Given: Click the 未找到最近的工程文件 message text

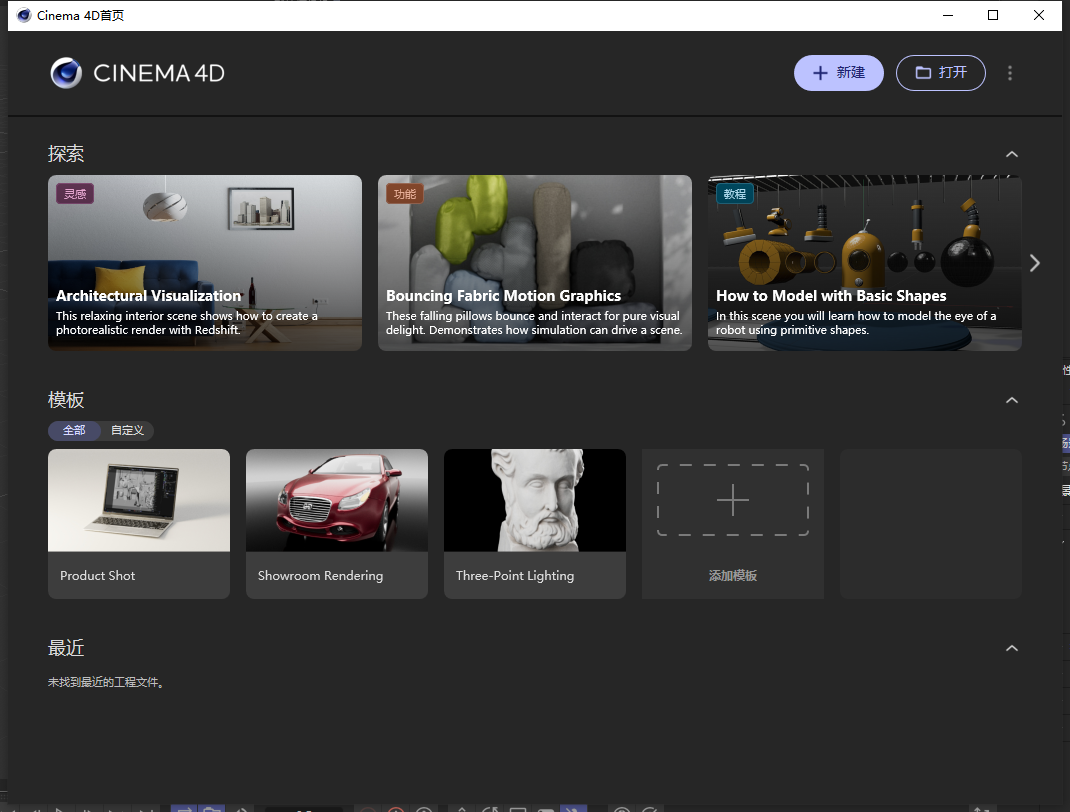Looking at the screenshot, I should [x=106, y=682].
